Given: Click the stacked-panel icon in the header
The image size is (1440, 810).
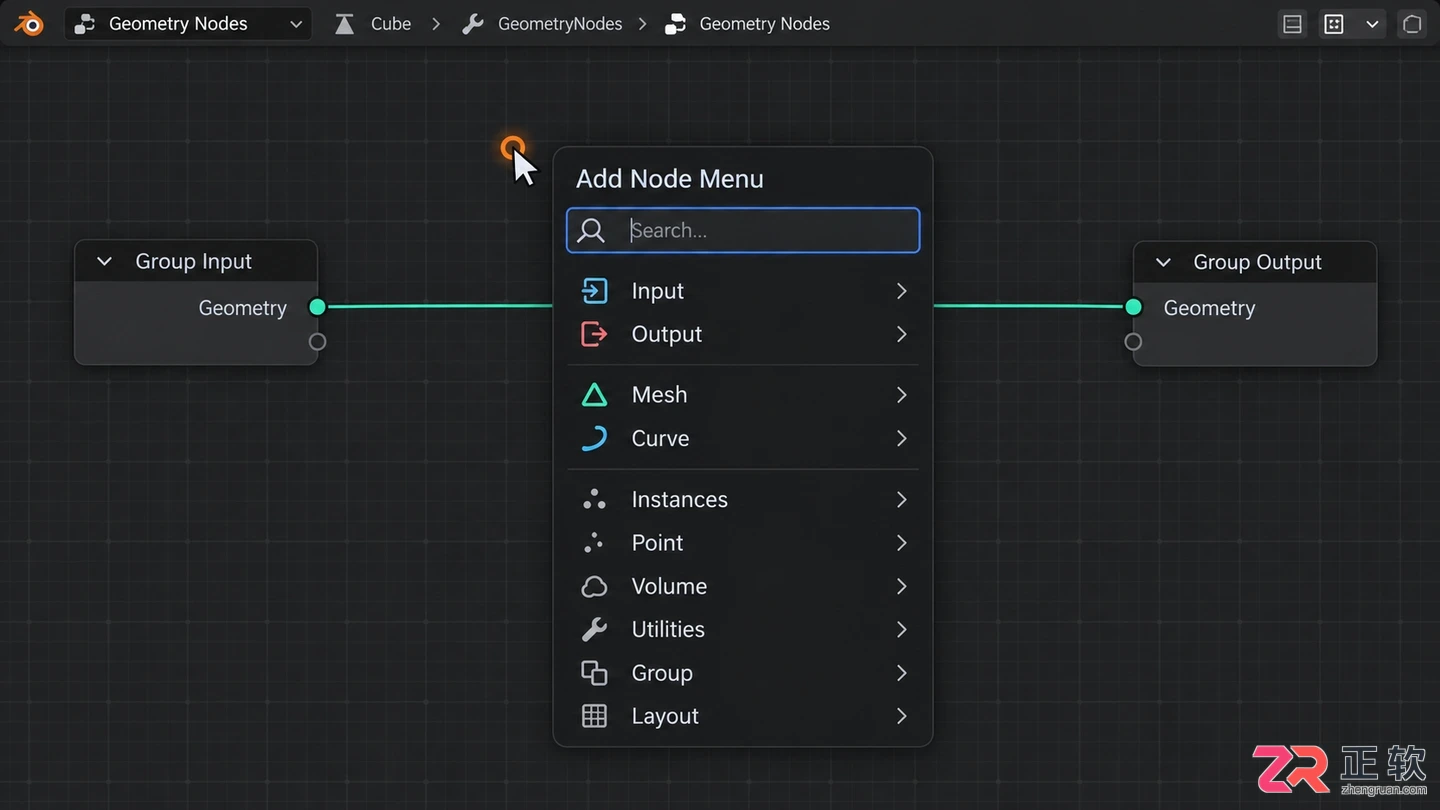Looking at the screenshot, I should click(x=1292, y=24).
